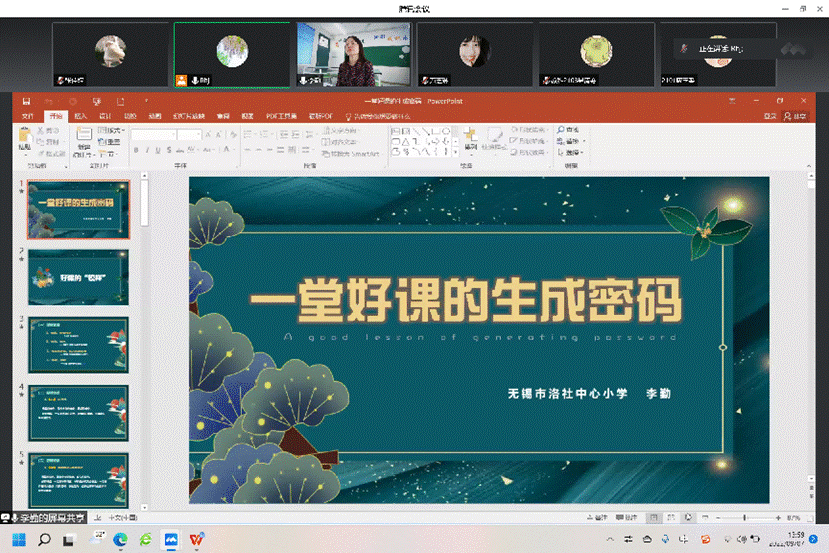The width and height of the screenshot is (829, 553).
Task: Open Tencent Meeting icon on taskbar
Action: coord(171,539)
